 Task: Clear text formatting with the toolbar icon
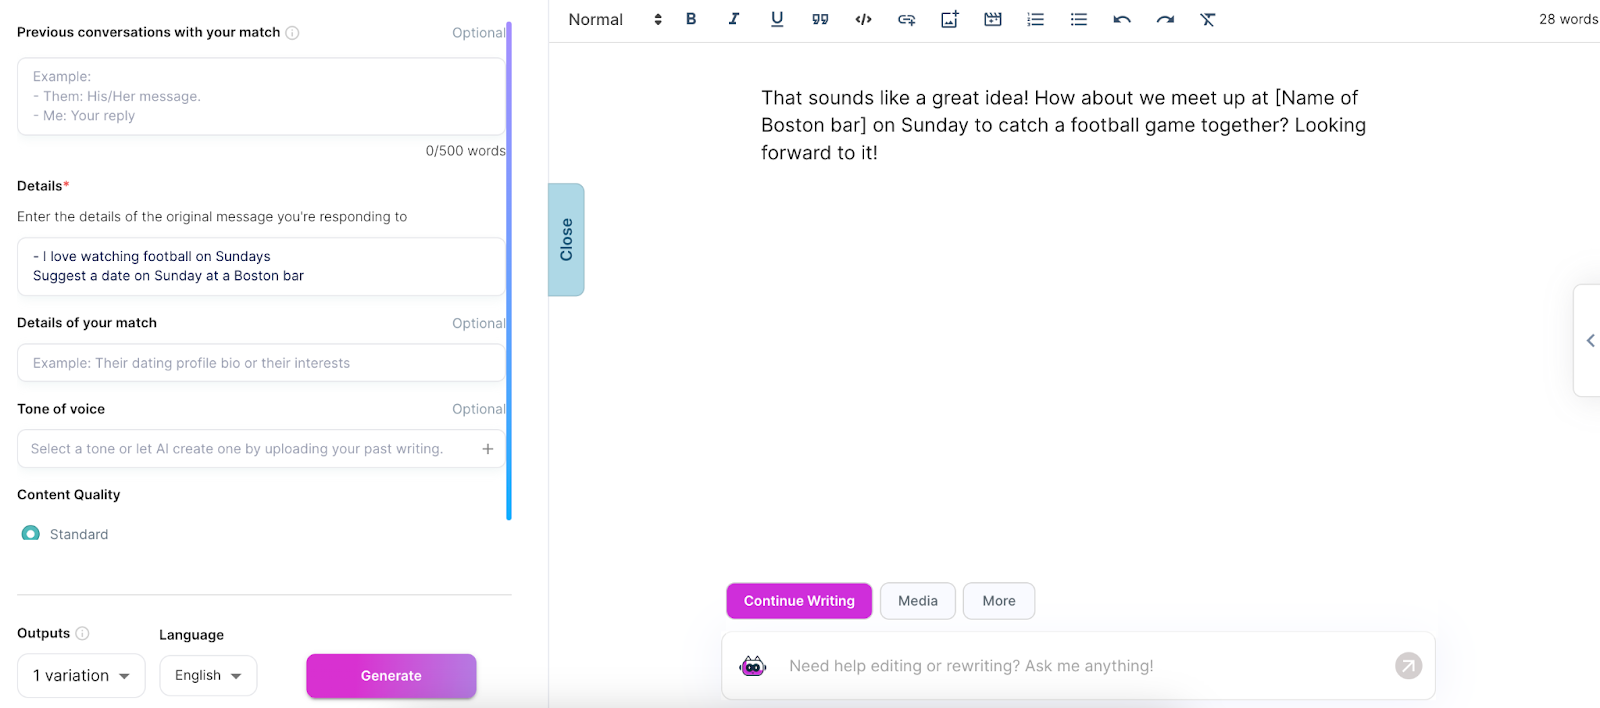pyautogui.click(x=1208, y=19)
